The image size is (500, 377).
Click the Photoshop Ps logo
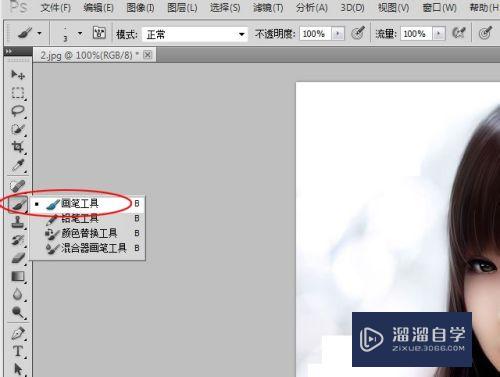(18, 7)
